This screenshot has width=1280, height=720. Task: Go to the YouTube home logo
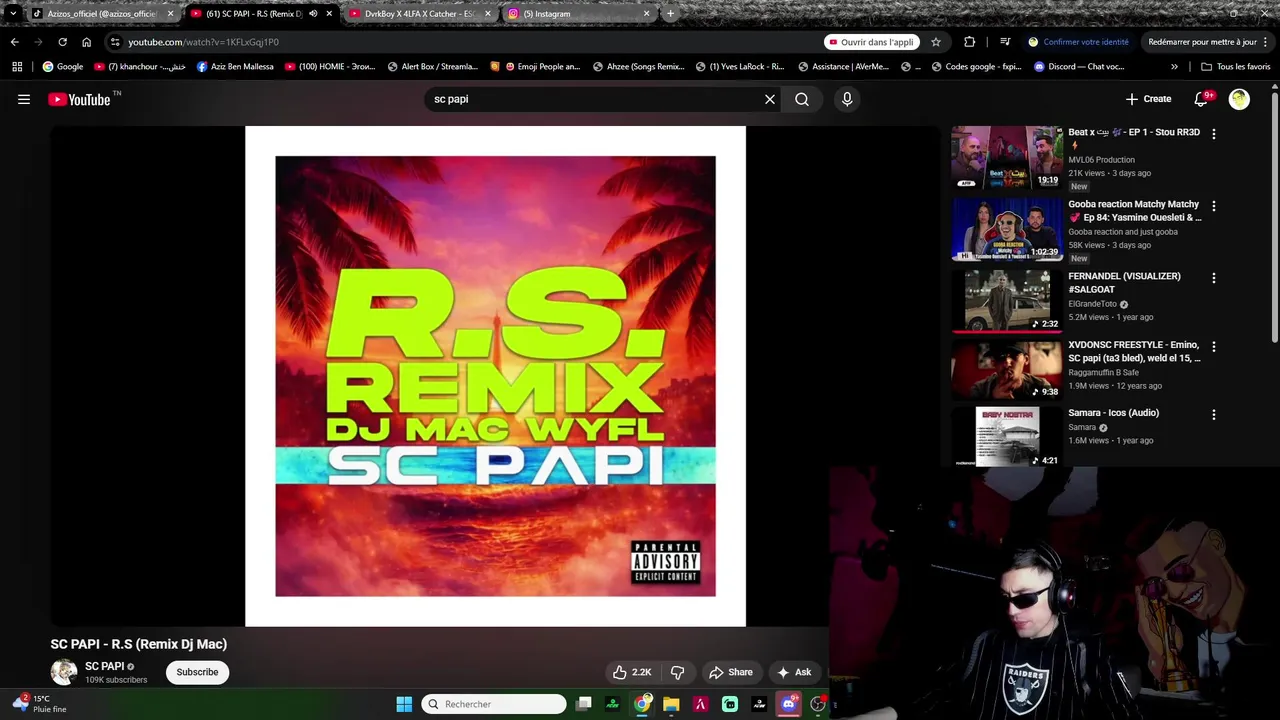point(80,99)
